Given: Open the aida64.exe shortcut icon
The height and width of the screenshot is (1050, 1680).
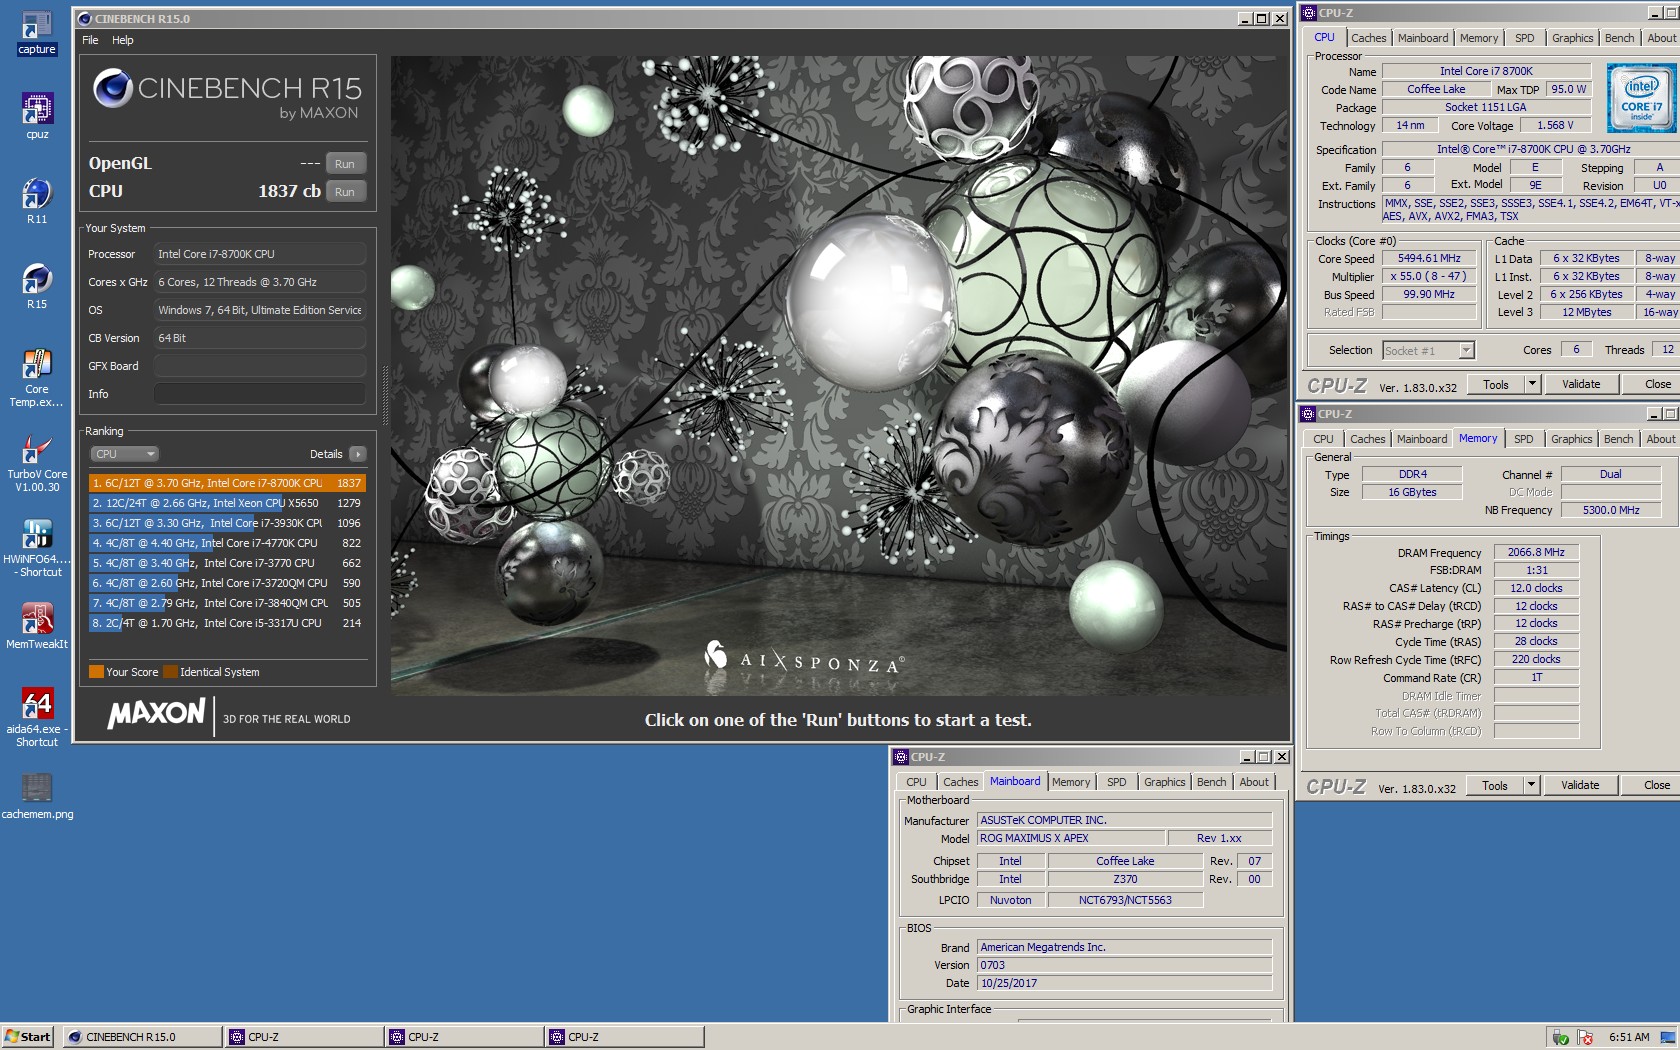Looking at the screenshot, I should (37, 706).
